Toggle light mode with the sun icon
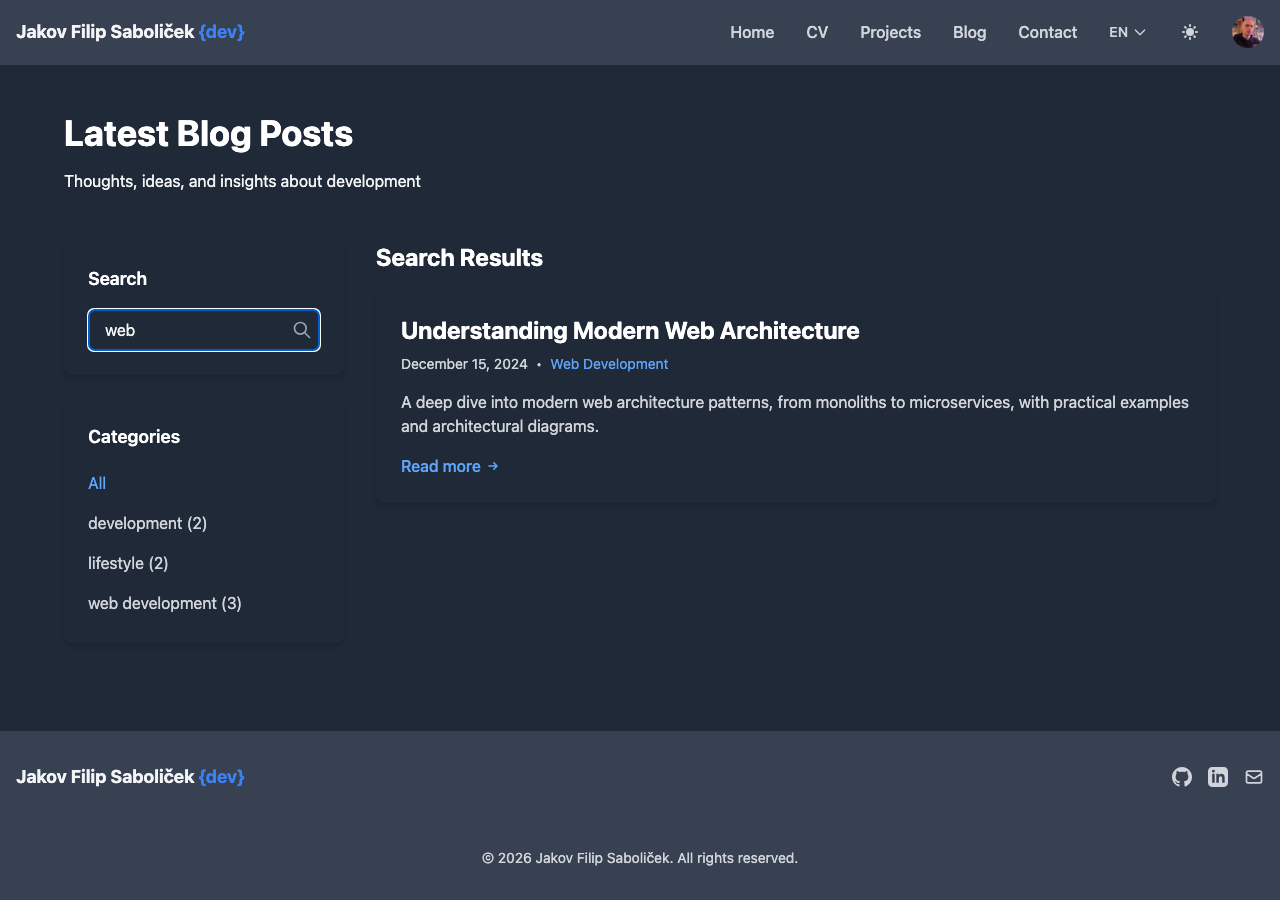 pyautogui.click(x=1190, y=32)
